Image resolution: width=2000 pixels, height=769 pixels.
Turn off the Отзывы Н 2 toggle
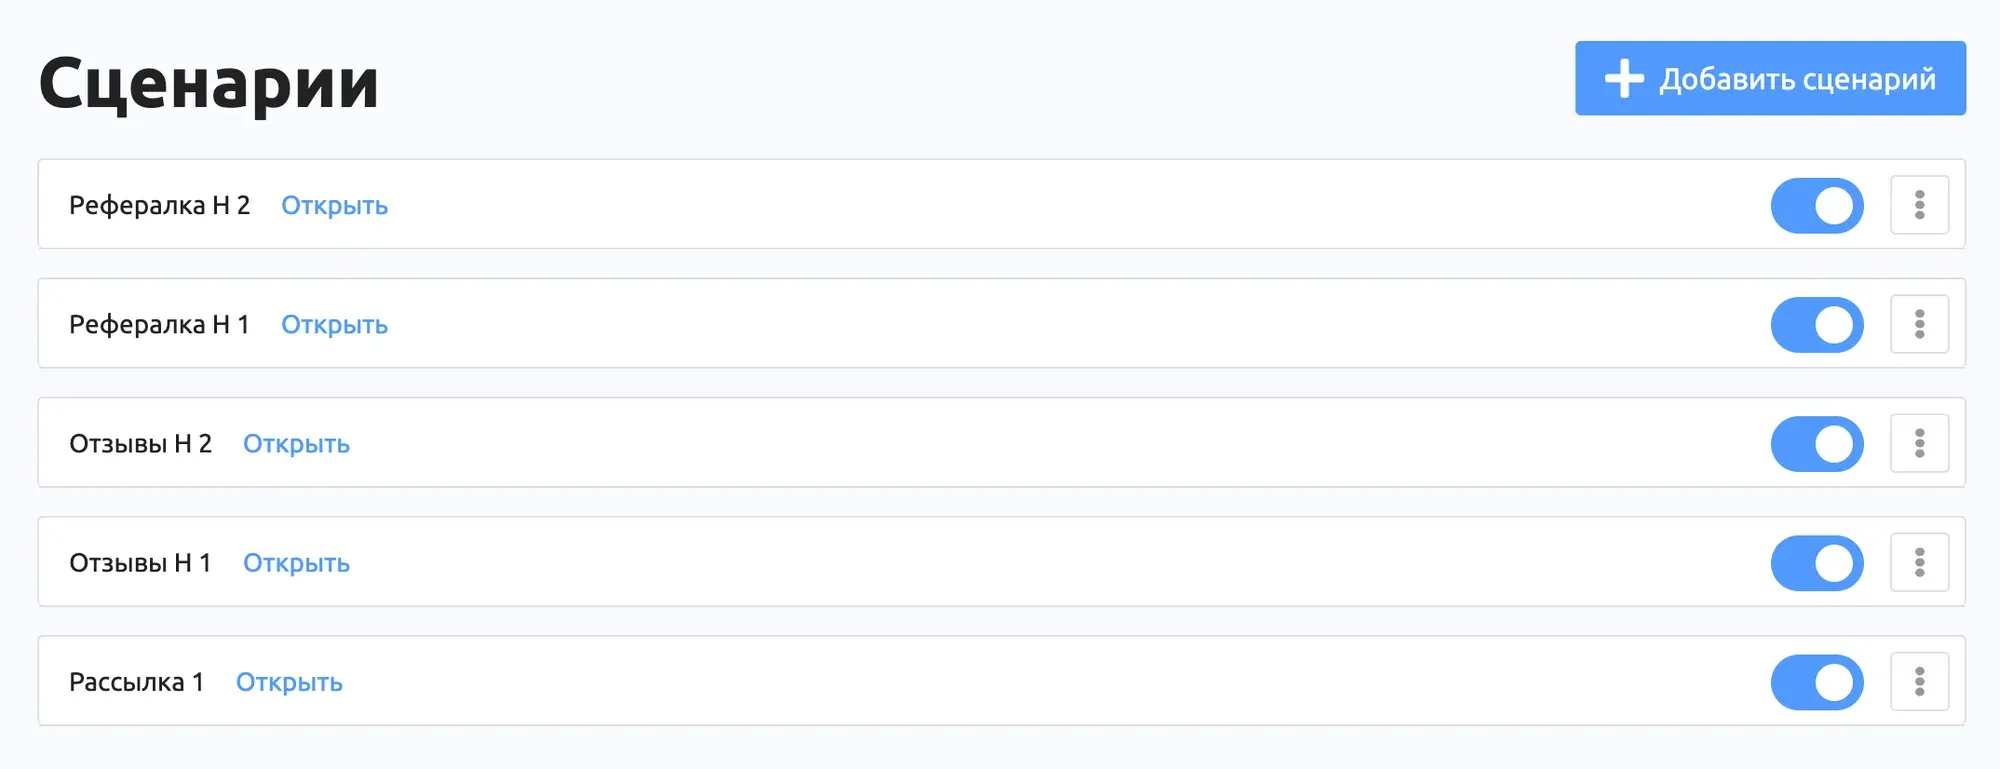pyautogui.click(x=1817, y=443)
